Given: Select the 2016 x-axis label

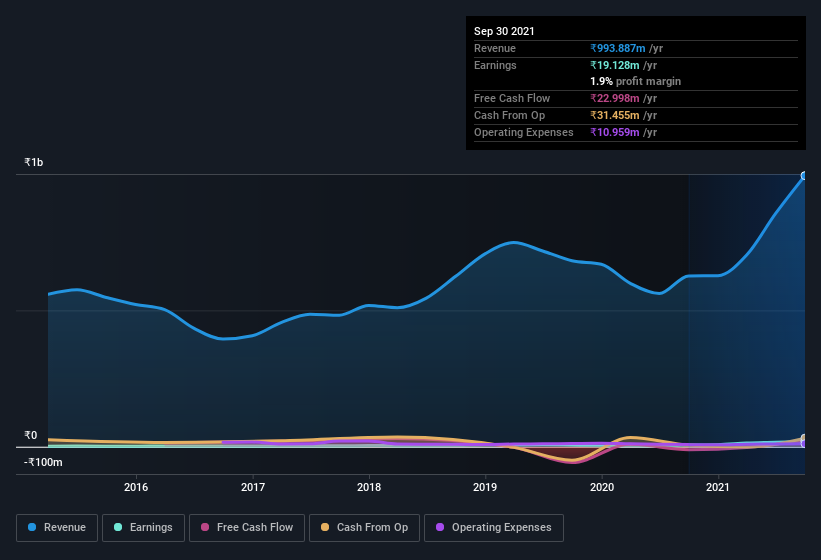Looking at the screenshot, I should pos(136,487).
